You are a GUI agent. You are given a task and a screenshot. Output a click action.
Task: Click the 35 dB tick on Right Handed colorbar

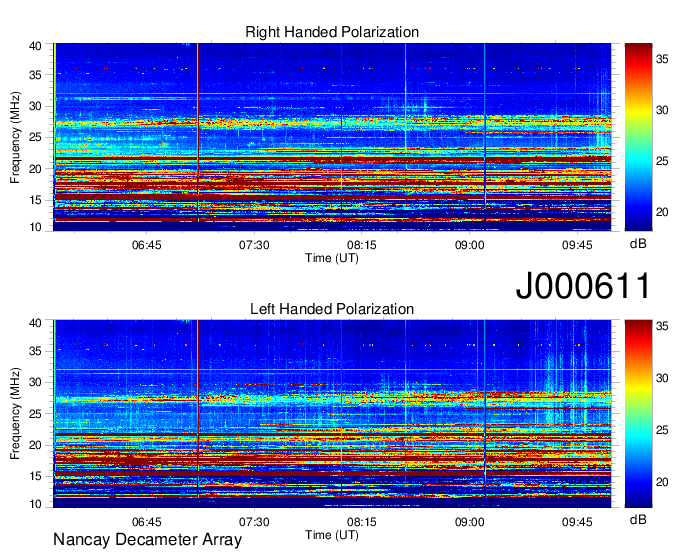662,59
